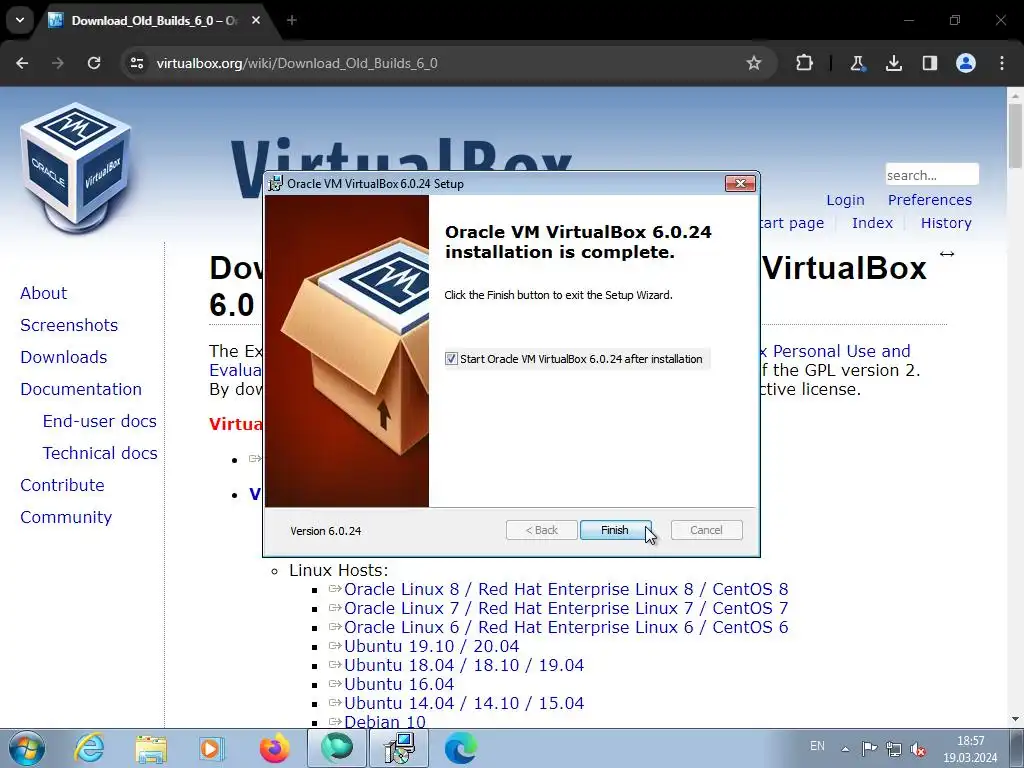The width and height of the screenshot is (1024, 768).
Task: Open the History link
Action: [946, 223]
